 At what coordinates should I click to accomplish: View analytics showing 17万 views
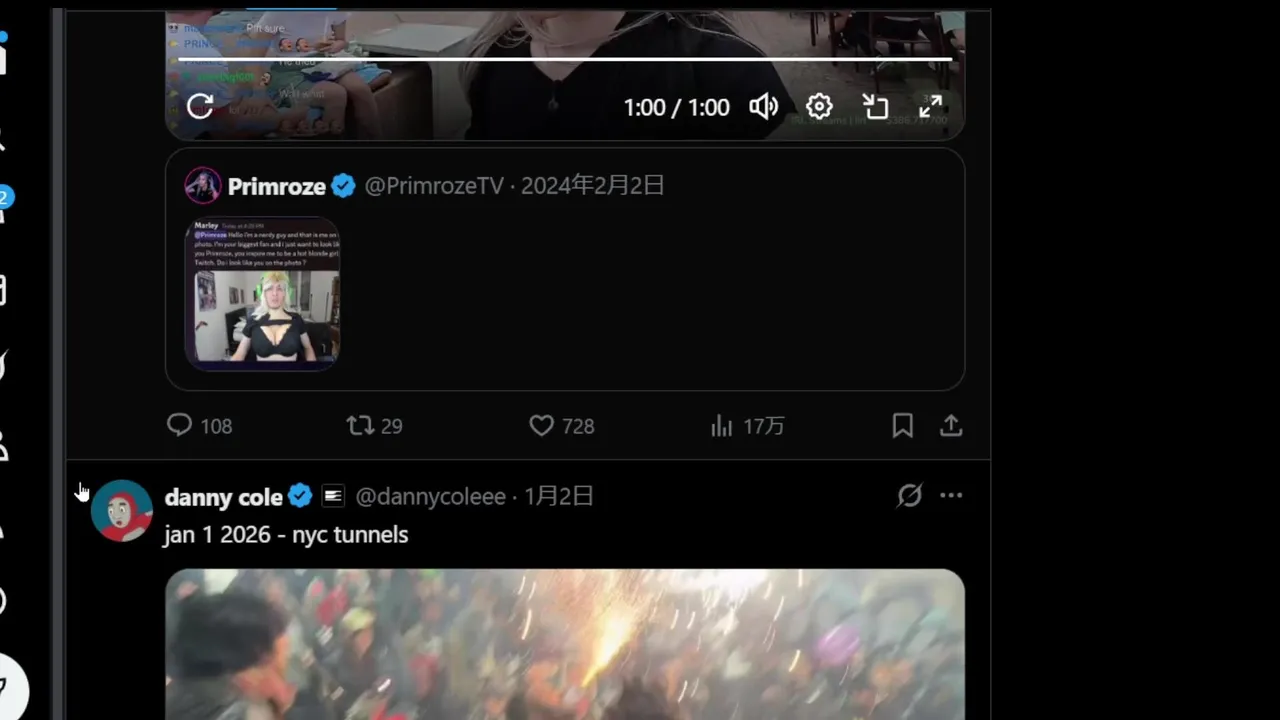[x=747, y=426]
